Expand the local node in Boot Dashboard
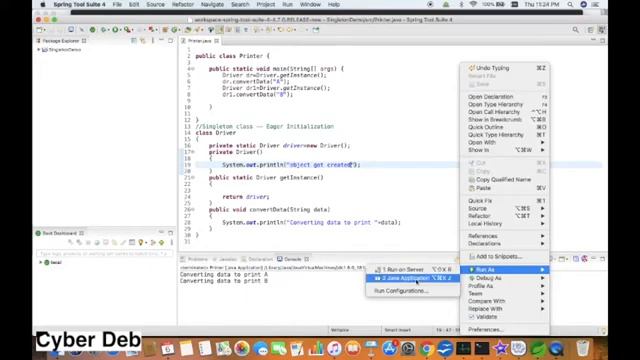 click(x=40, y=262)
